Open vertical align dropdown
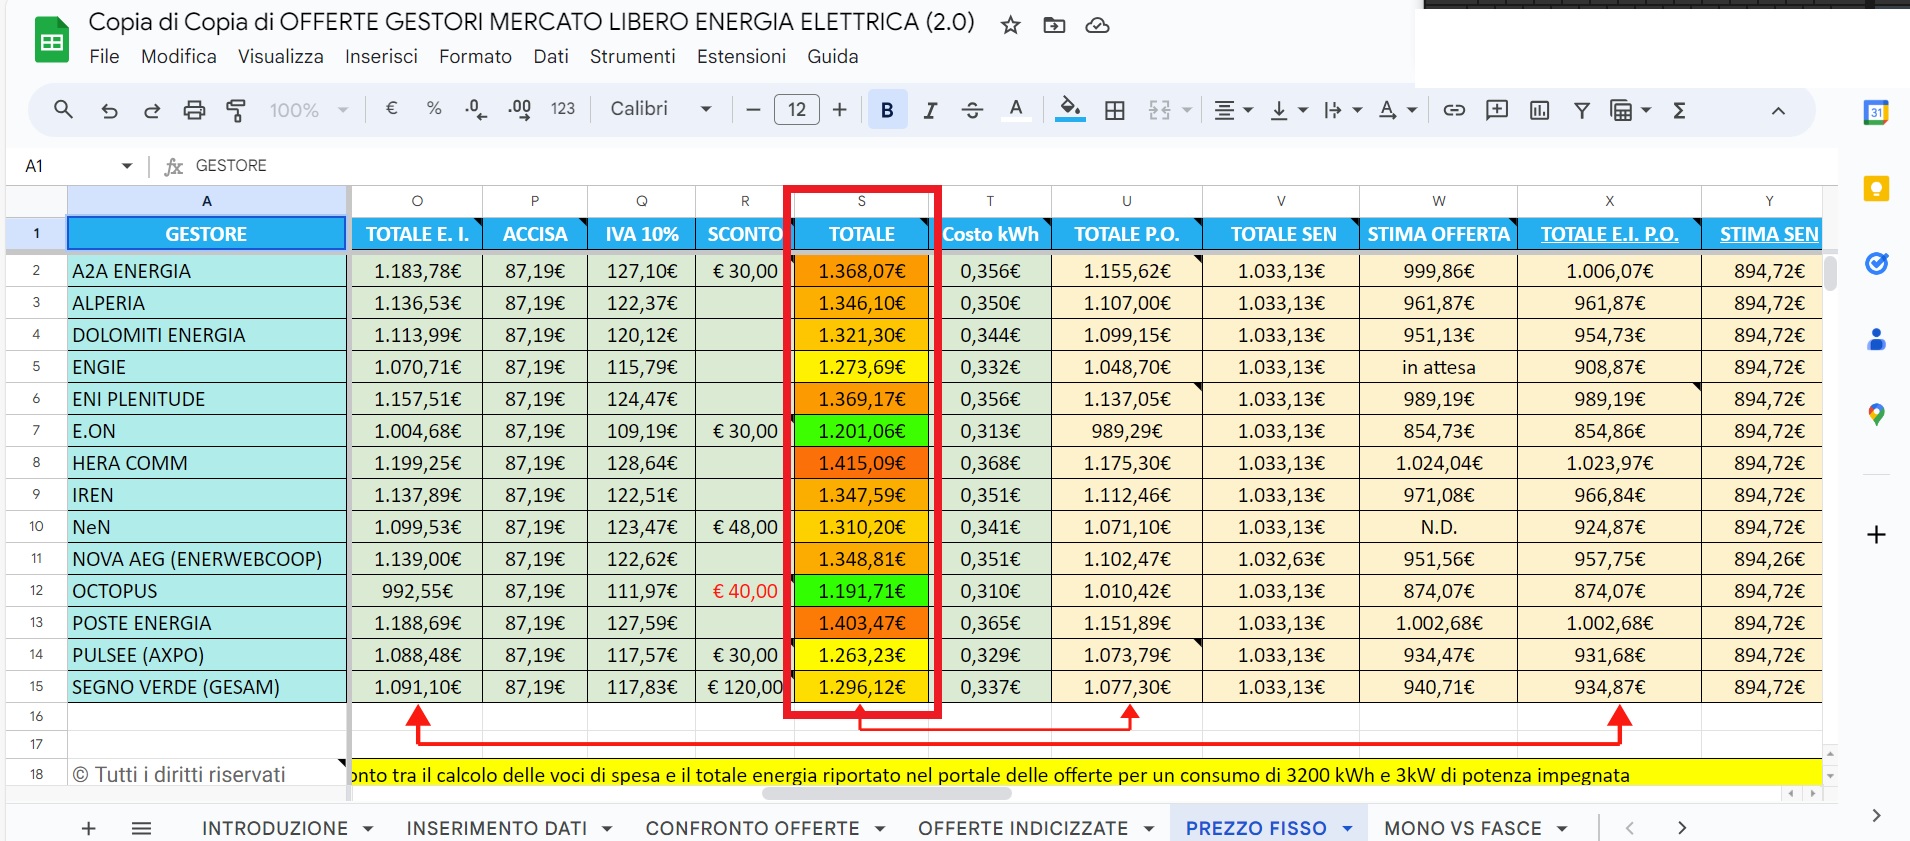Screen dimensions: 1910x841 coord(1288,110)
